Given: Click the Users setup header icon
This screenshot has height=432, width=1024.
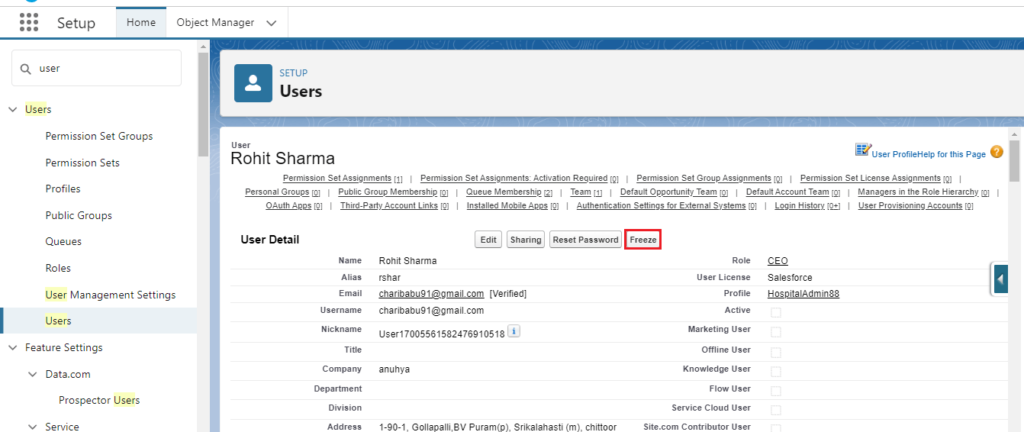Looking at the screenshot, I should pyautogui.click(x=253, y=83).
